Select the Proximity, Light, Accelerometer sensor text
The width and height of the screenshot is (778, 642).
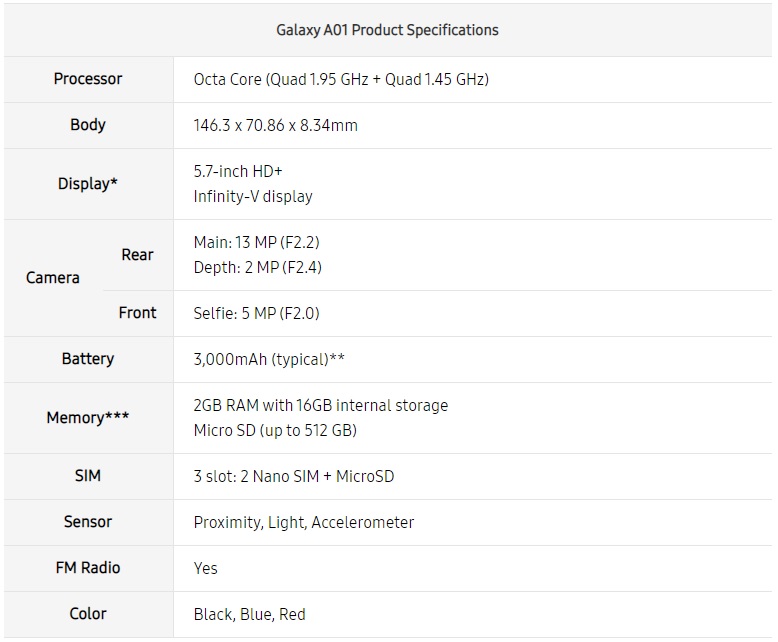303,522
